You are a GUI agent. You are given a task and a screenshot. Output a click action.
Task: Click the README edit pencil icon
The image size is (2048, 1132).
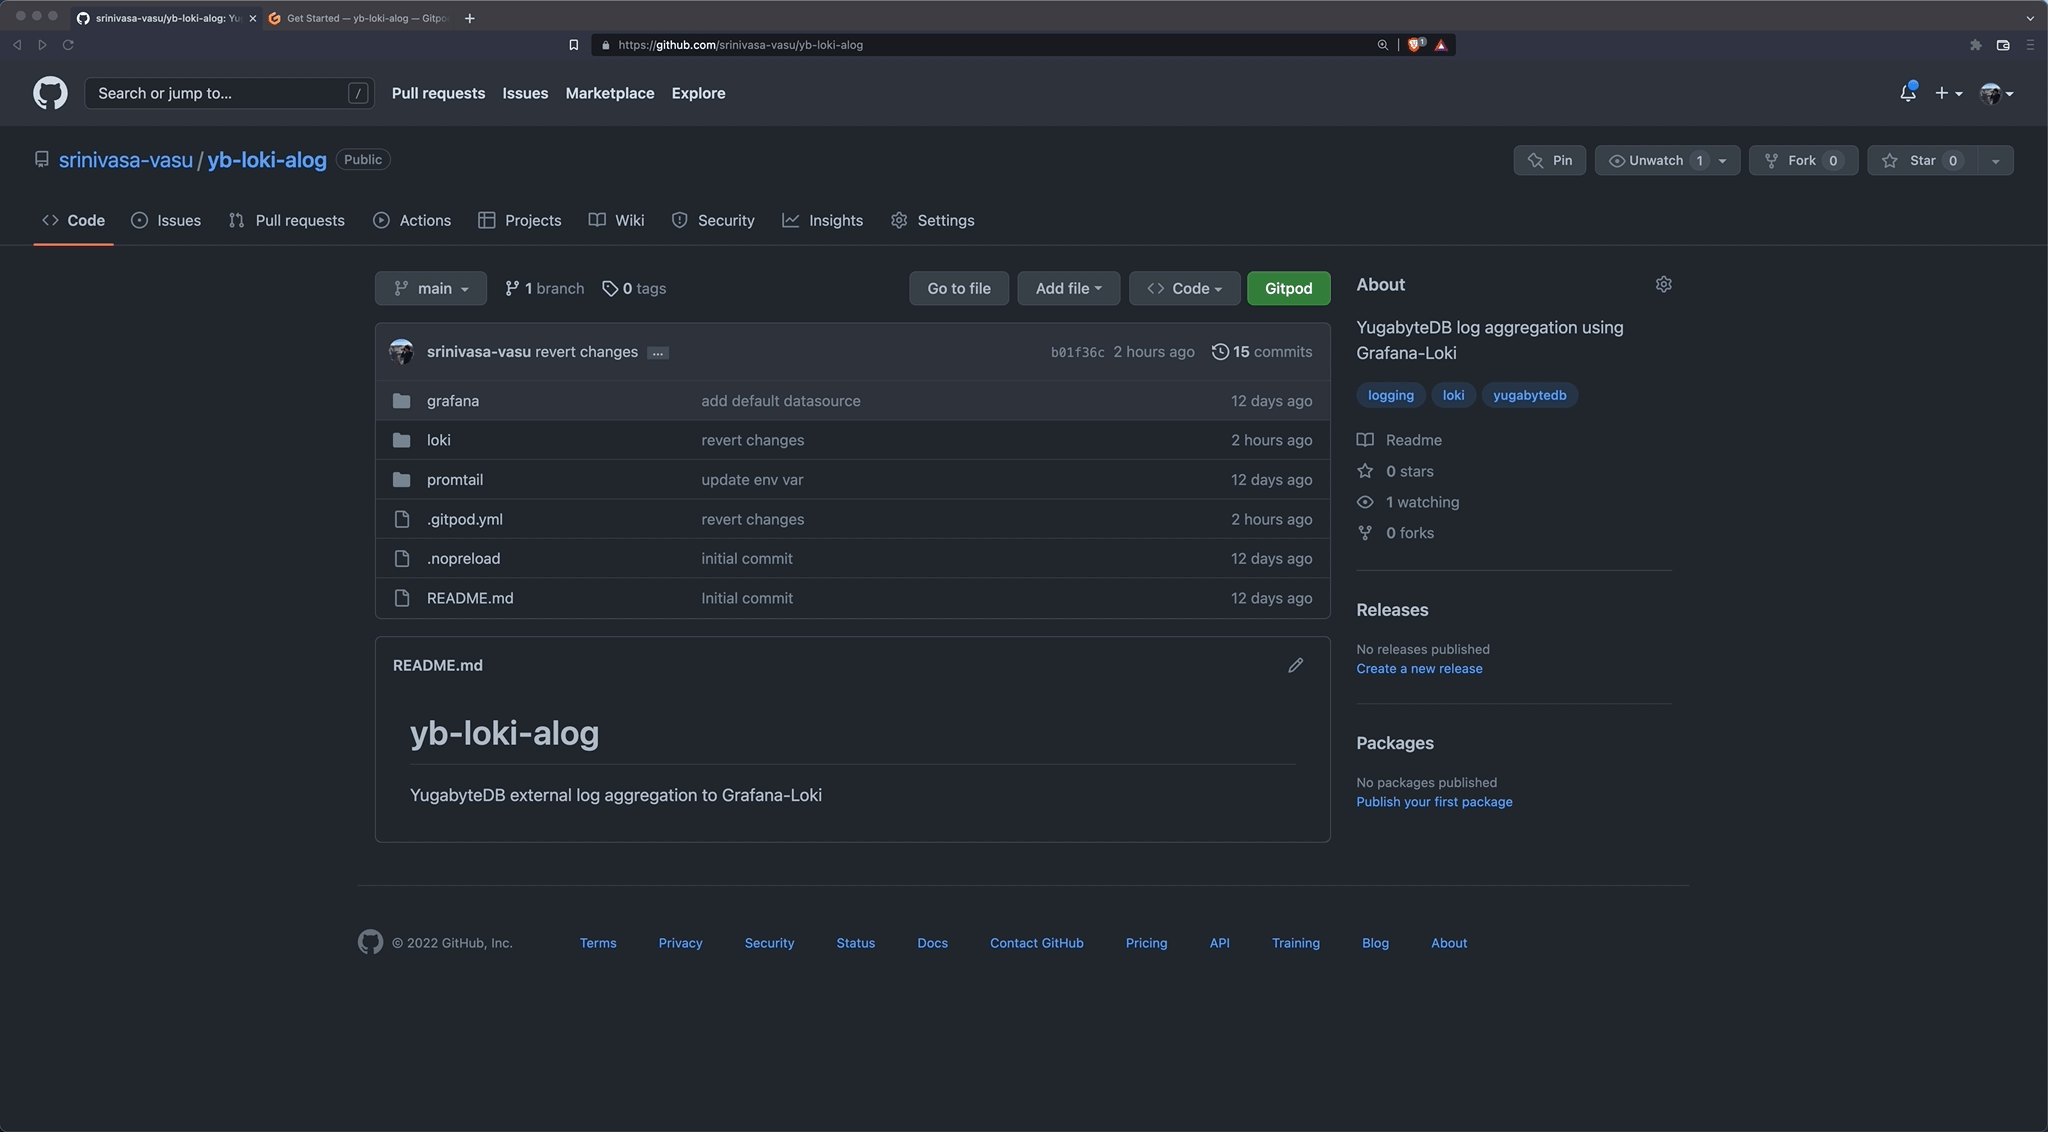click(1295, 665)
